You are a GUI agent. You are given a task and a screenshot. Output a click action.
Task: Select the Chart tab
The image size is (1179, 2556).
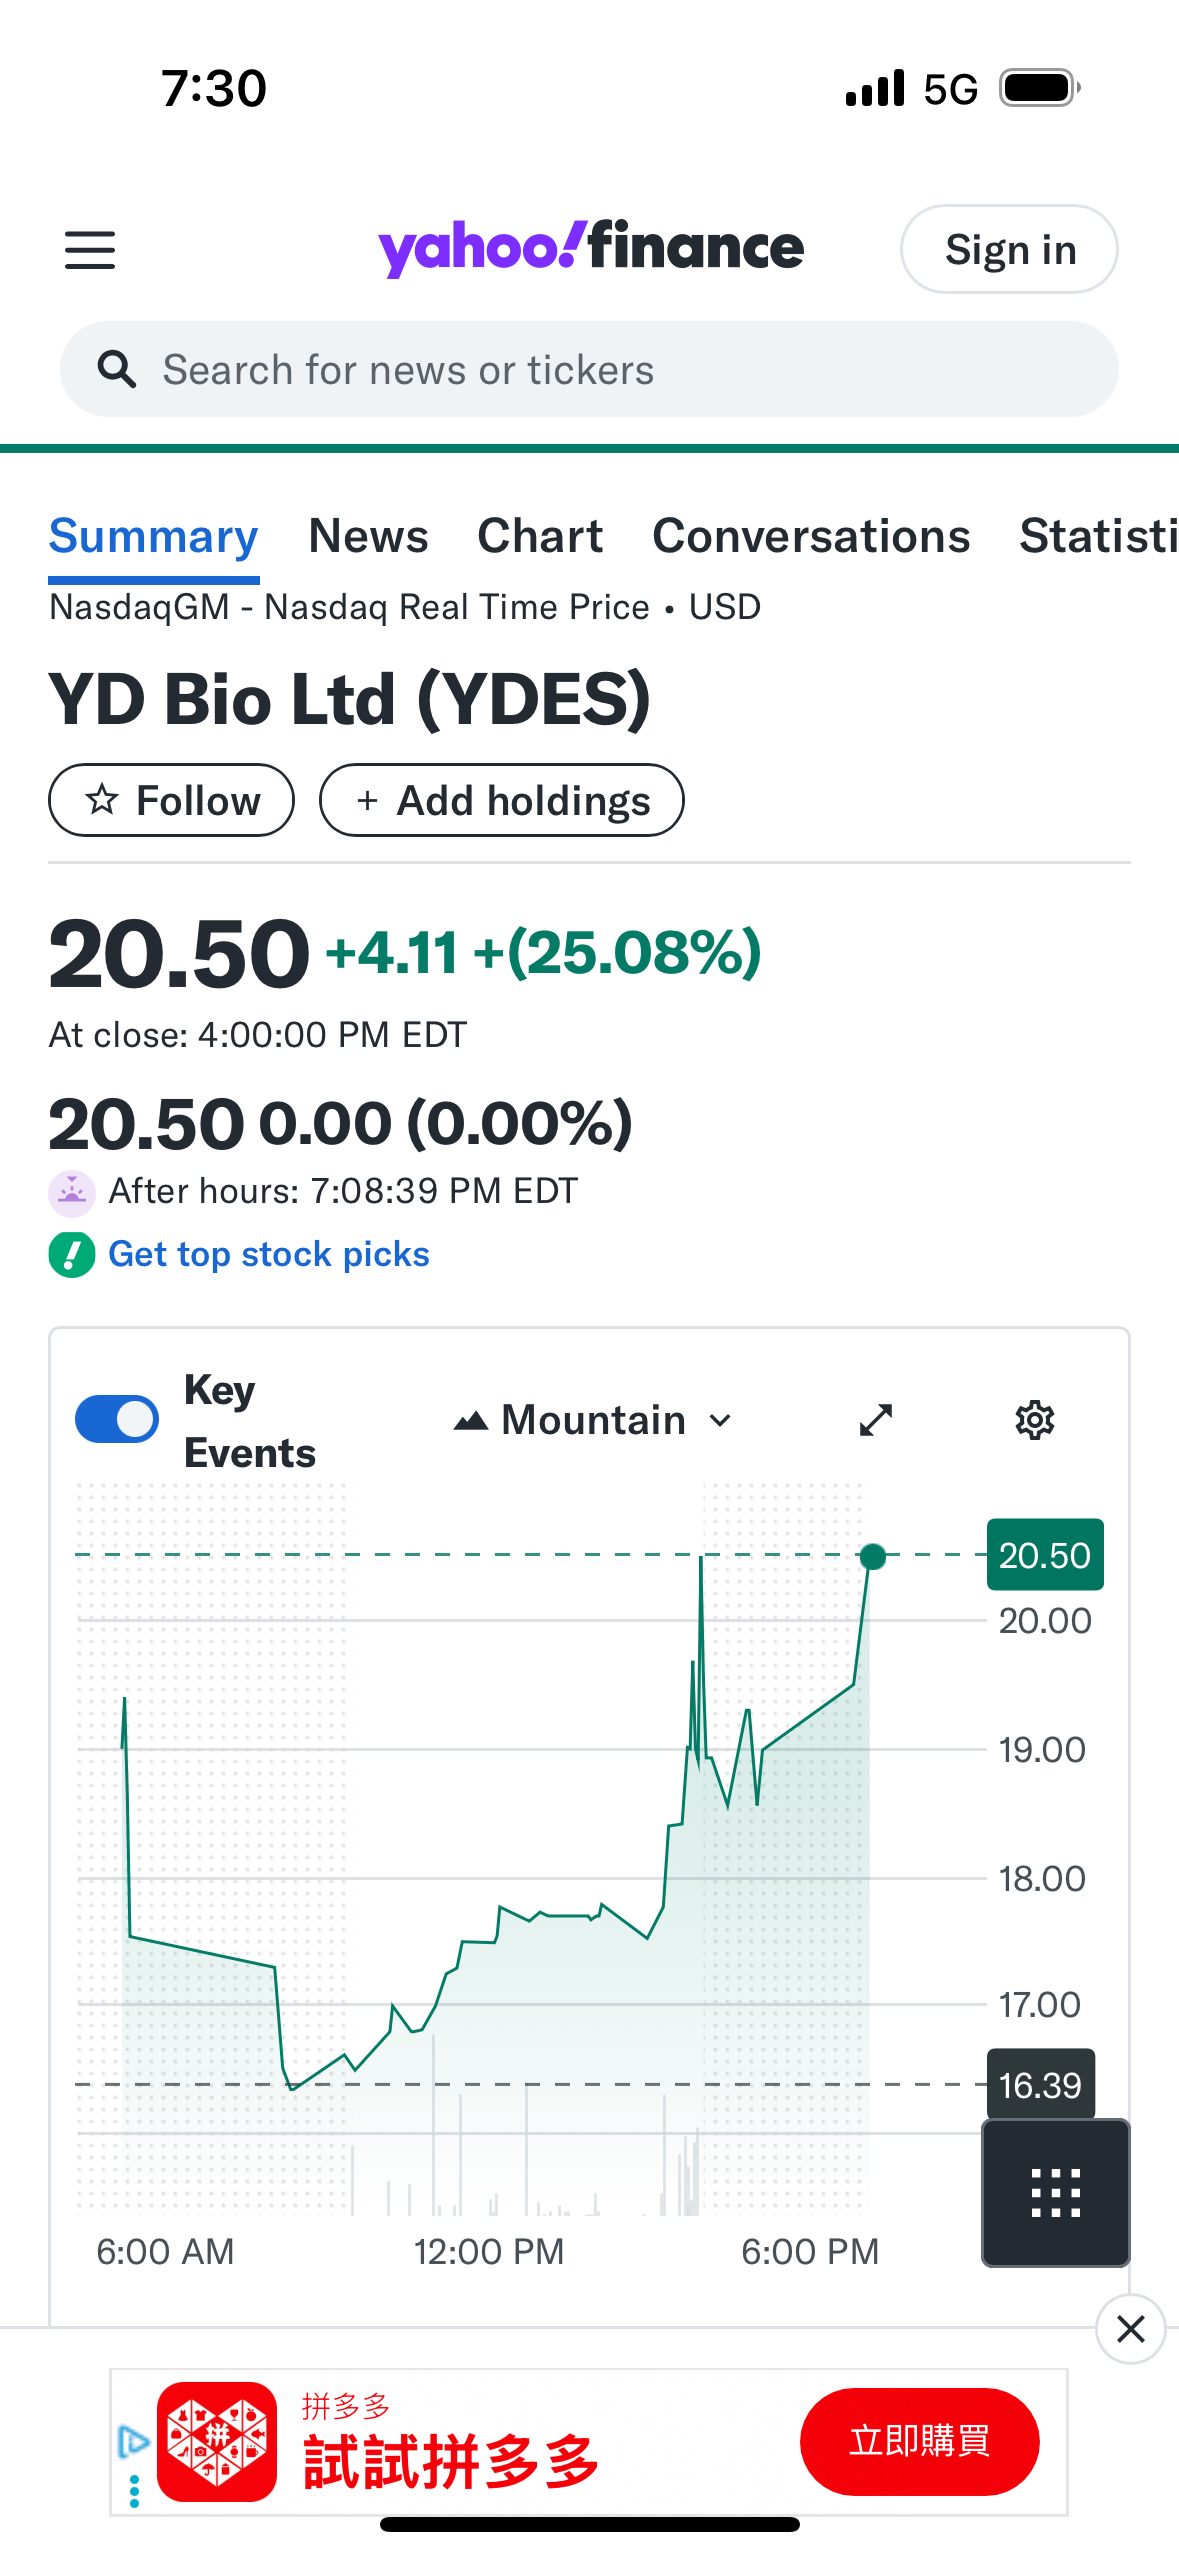coord(540,537)
